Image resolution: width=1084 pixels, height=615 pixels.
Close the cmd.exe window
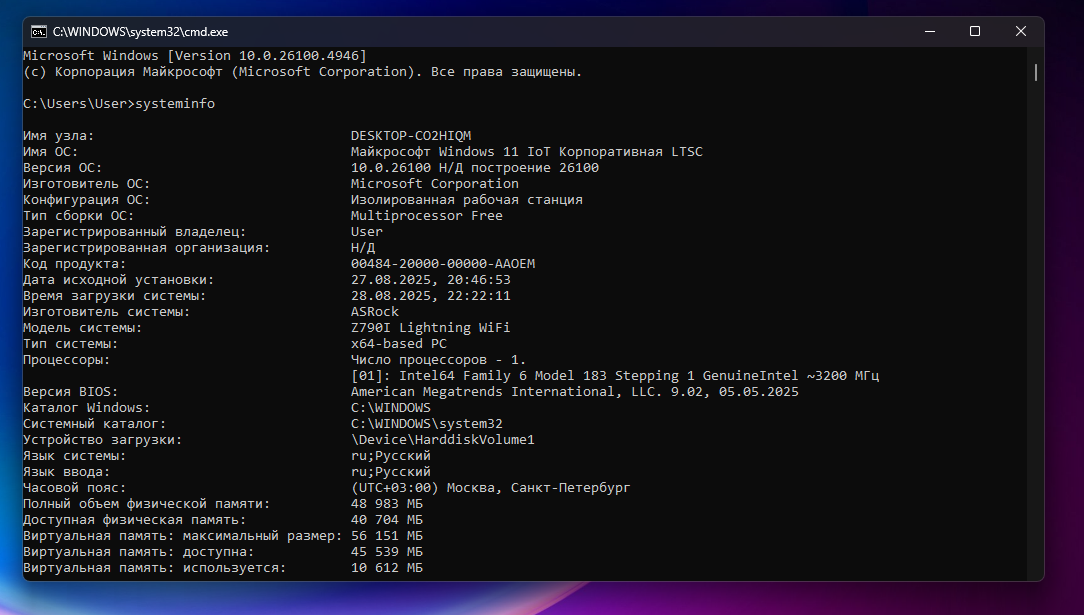(1020, 32)
